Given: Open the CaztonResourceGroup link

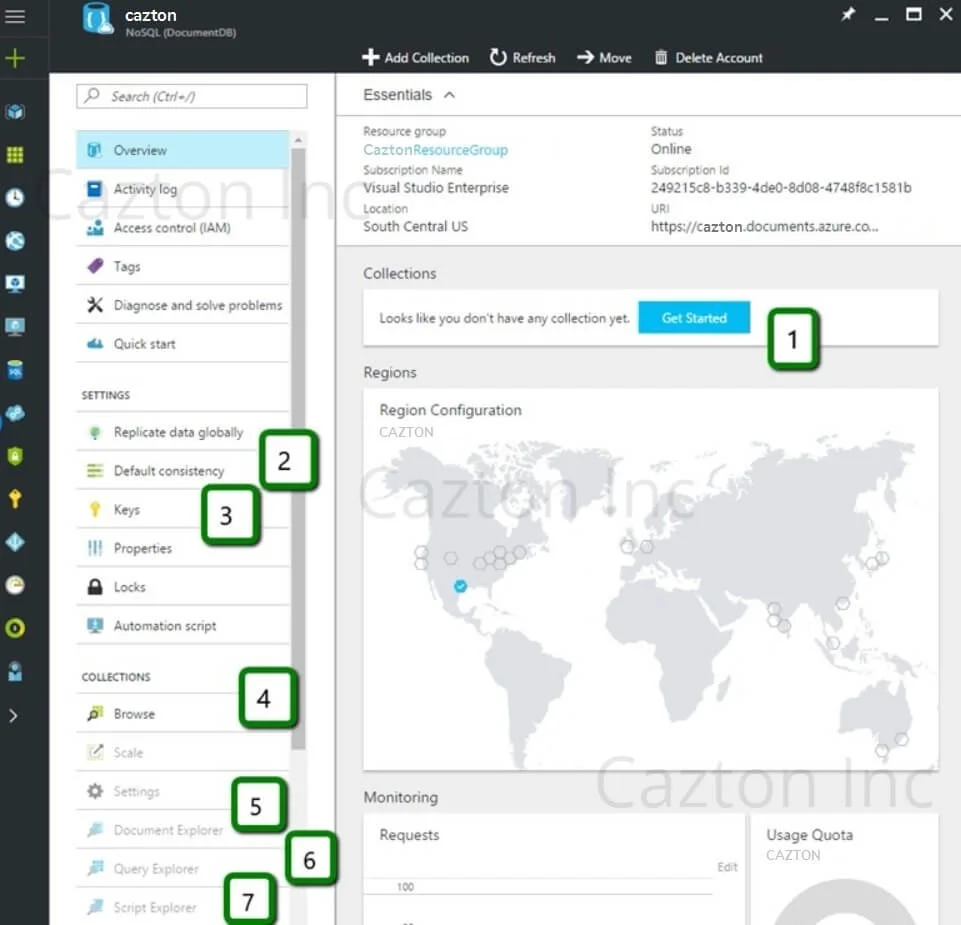Looking at the screenshot, I should pyautogui.click(x=435, y=150).
